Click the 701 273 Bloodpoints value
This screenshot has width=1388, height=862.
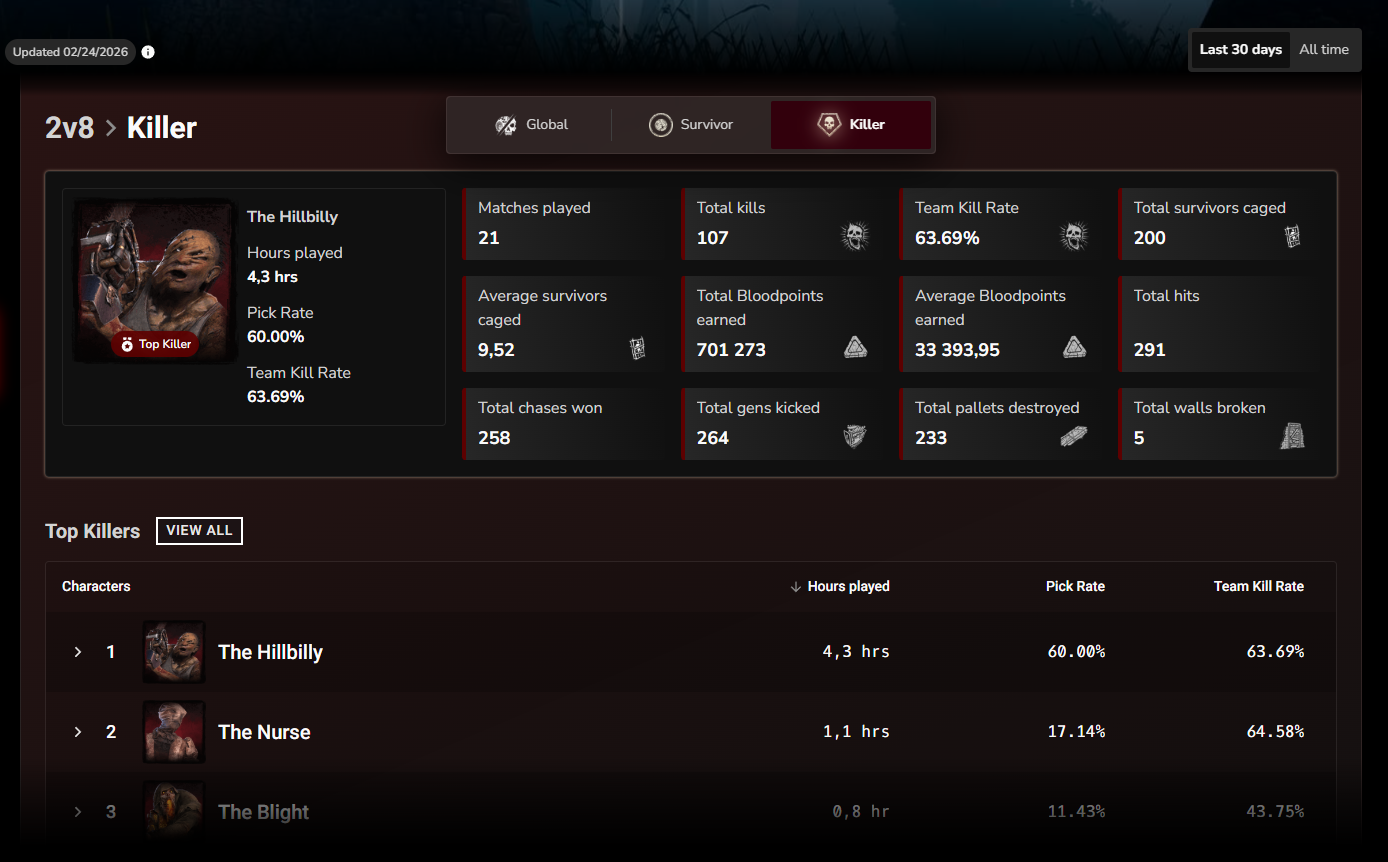click(x=731, y=350)
